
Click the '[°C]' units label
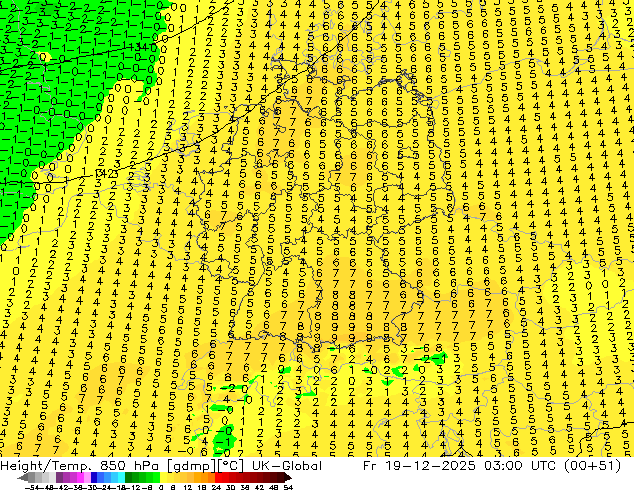click(232, 466)
